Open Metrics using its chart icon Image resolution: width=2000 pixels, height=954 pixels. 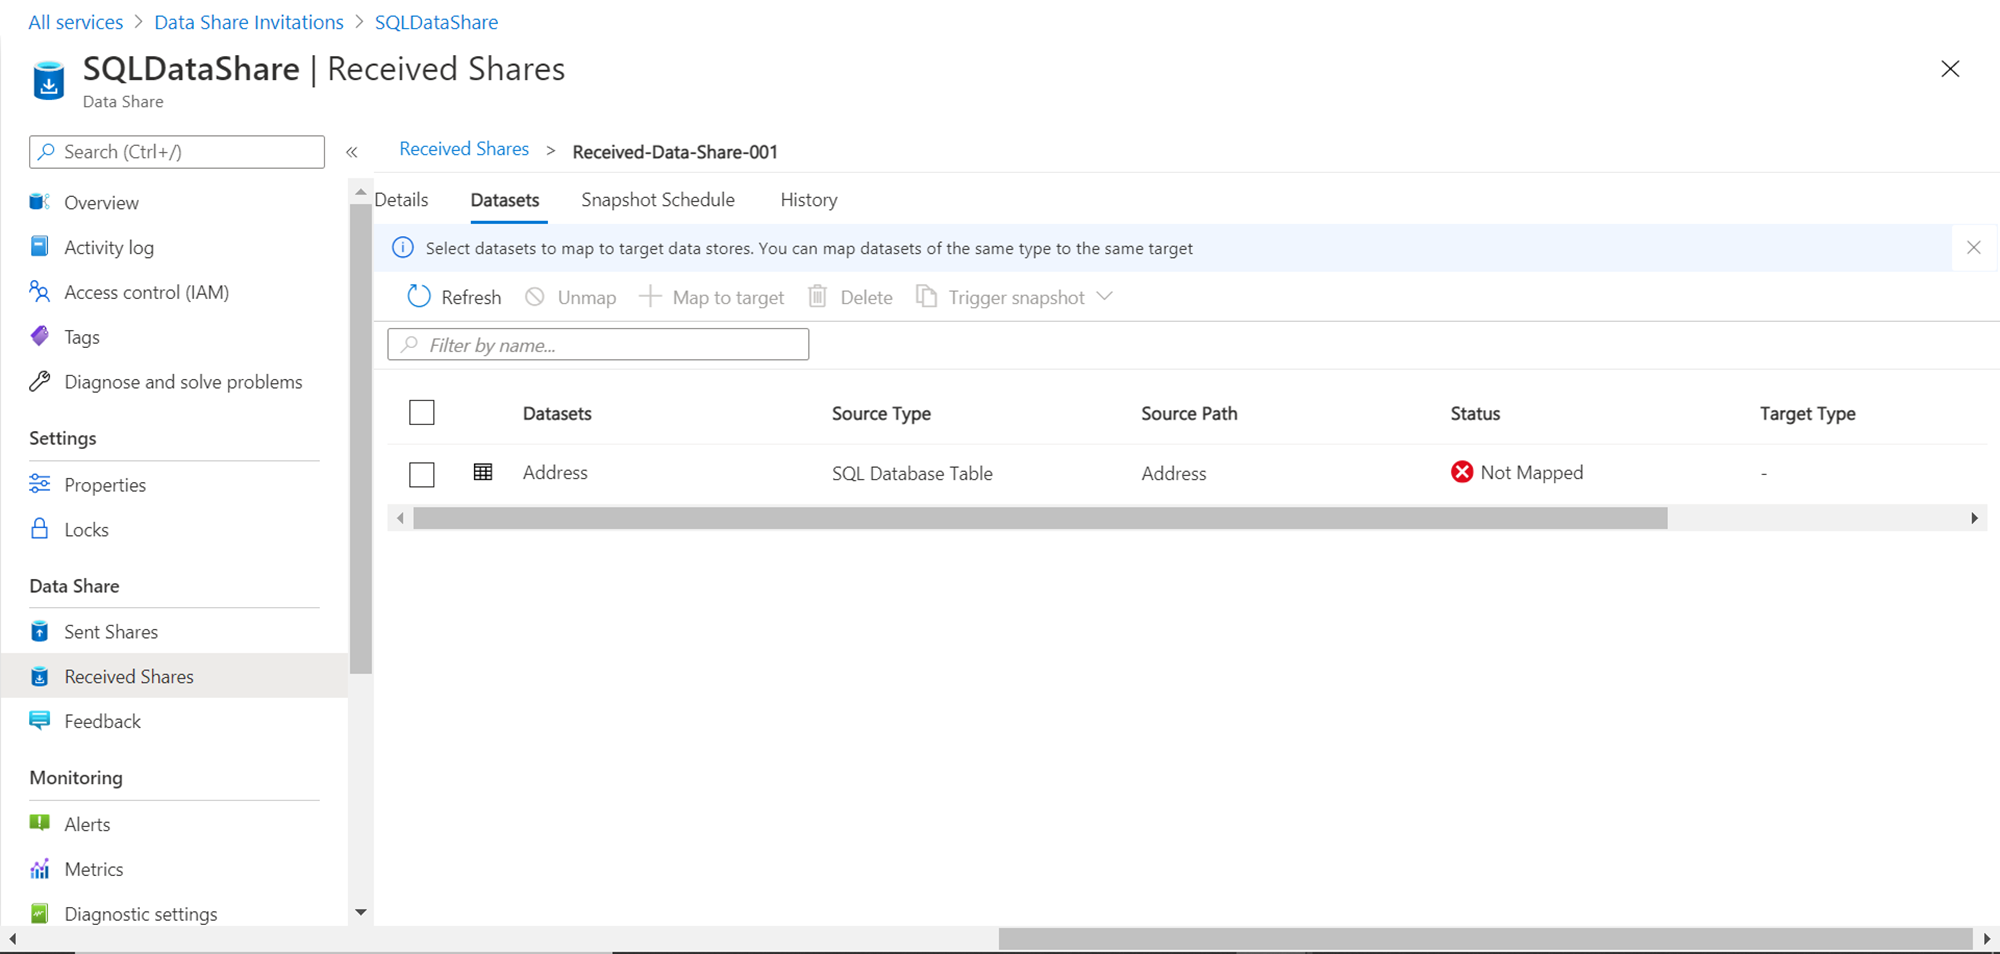40,869
